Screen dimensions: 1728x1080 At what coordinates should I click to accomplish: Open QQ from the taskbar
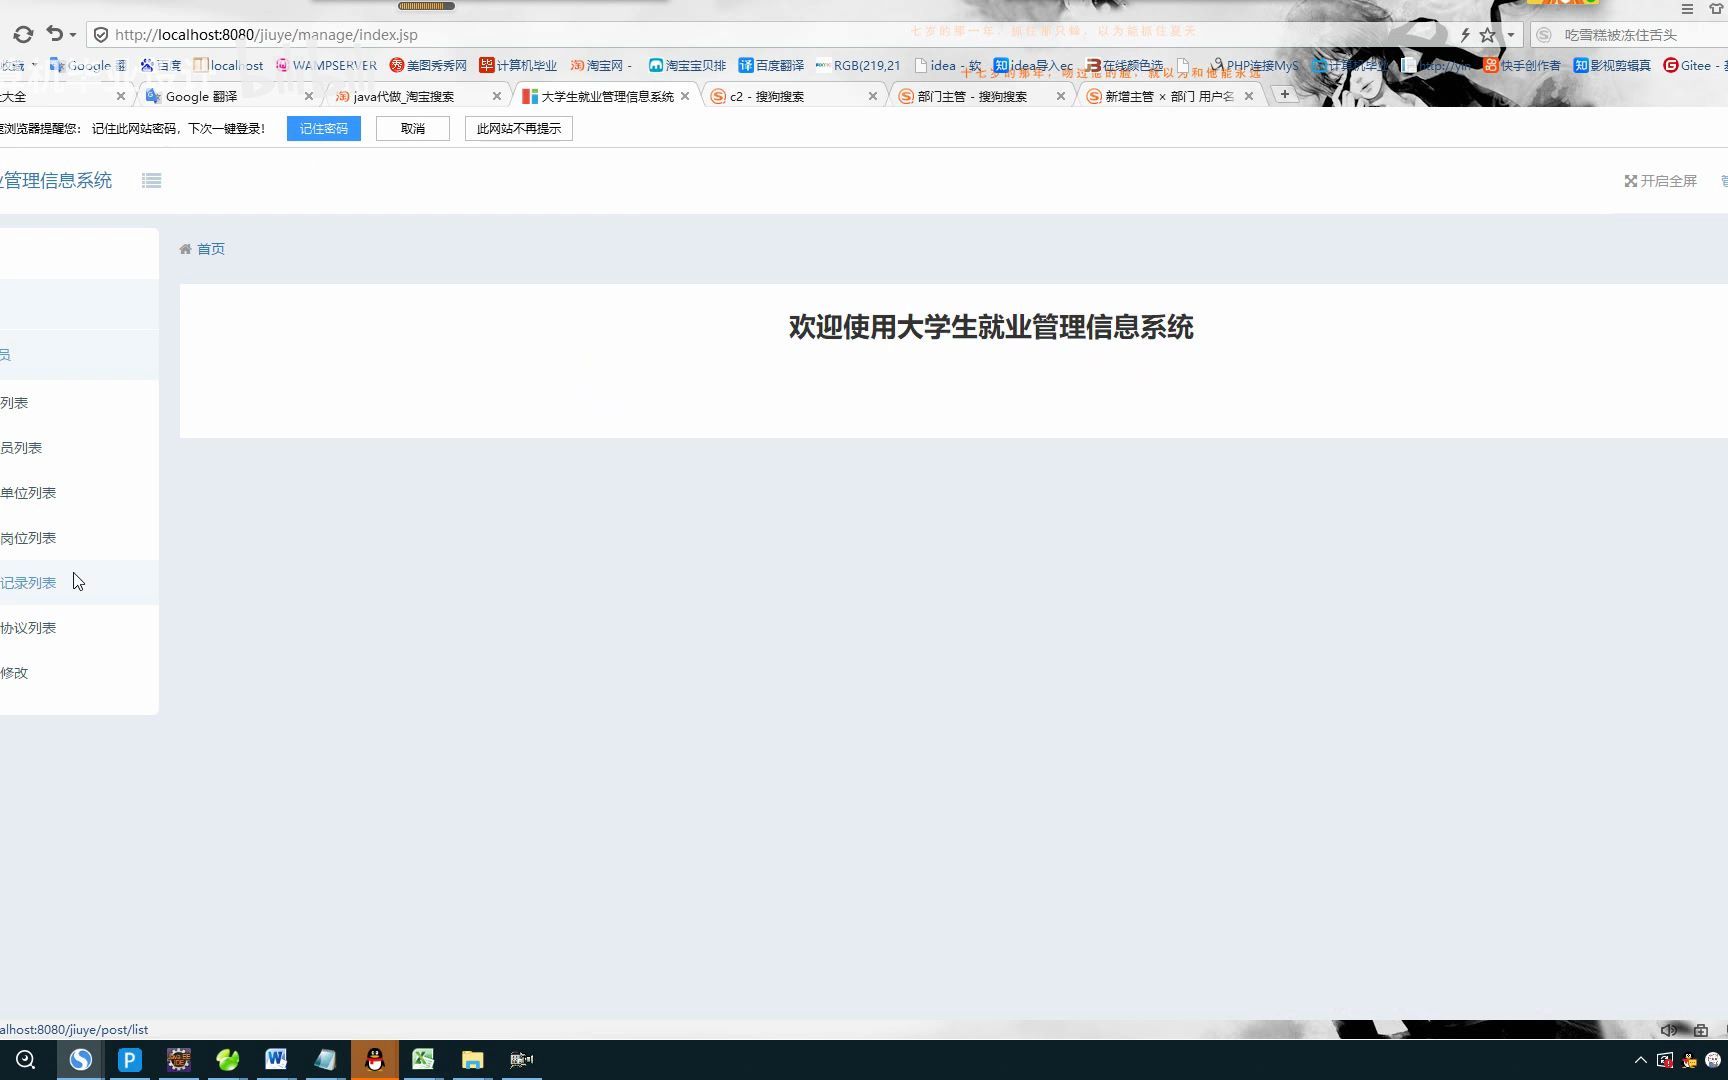[x=374, y=1059]
